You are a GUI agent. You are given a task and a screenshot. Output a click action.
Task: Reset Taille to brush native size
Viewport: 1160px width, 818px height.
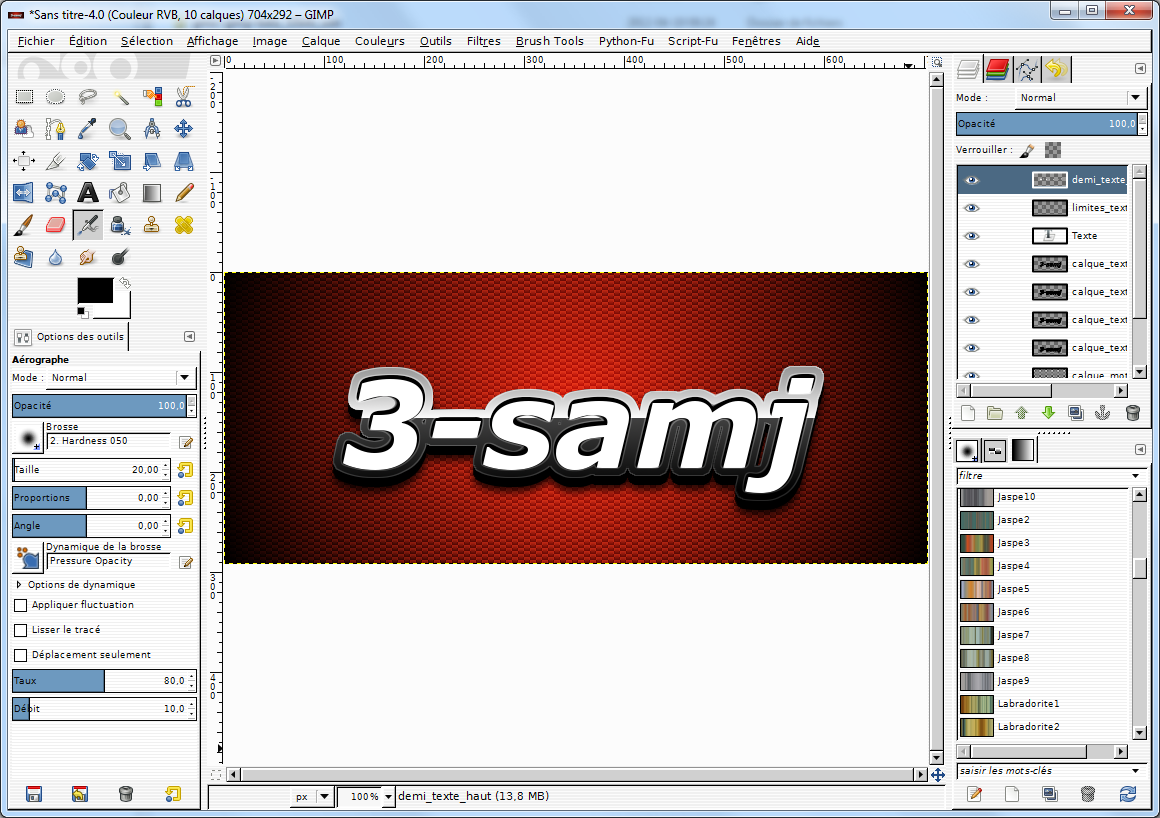click(x=185, y=470)
